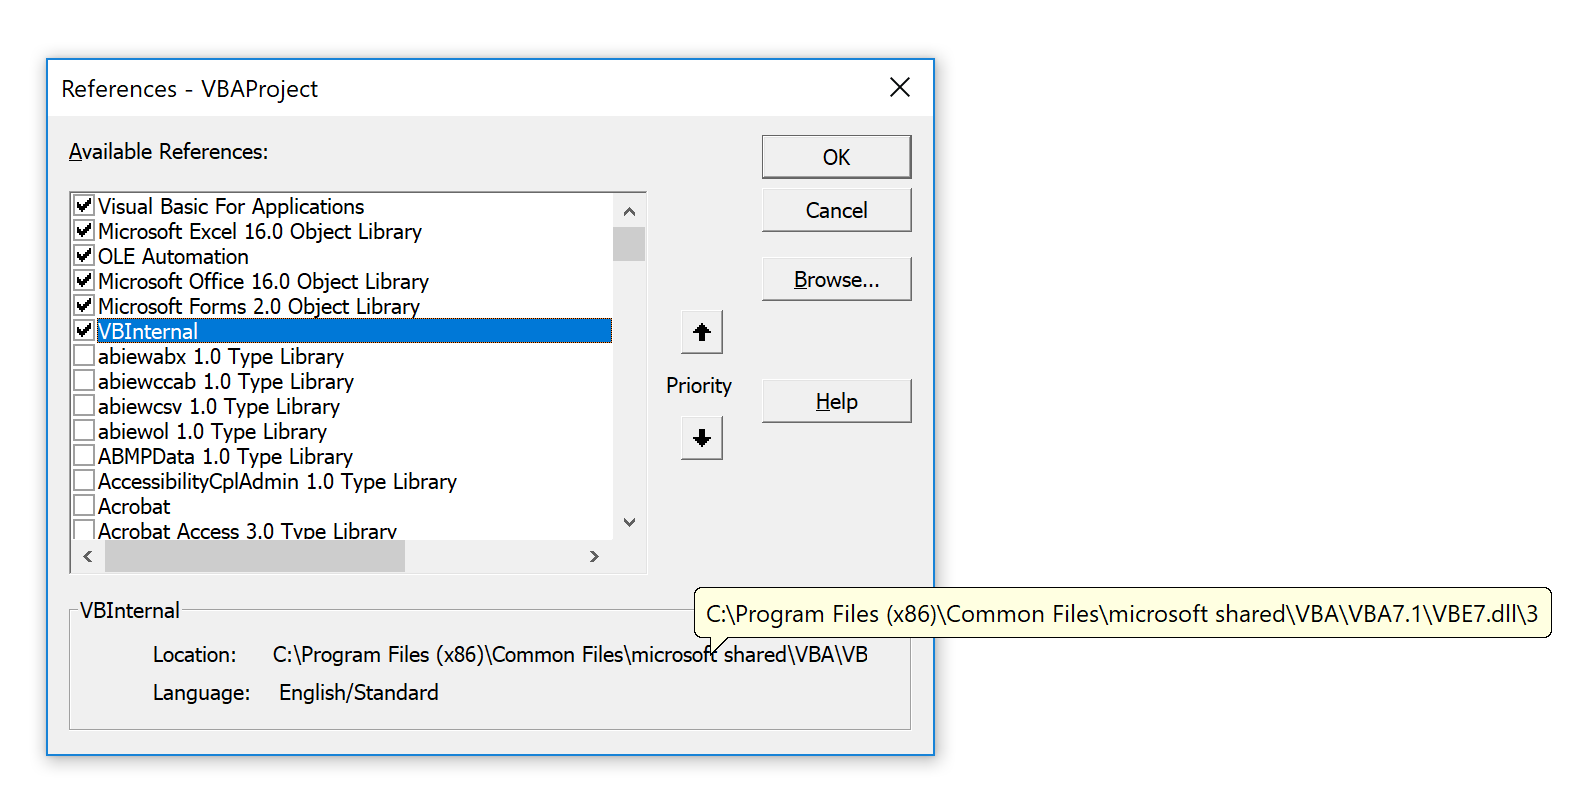Toggle the VBInternal reference checkbox
This screenshot has width=1578, height=790.
[x=84, y=330]
